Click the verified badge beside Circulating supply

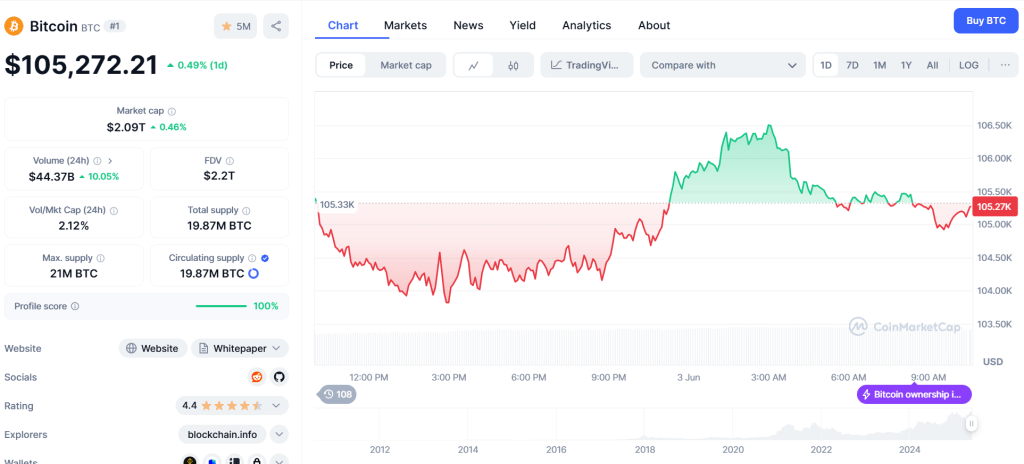coord(264,259)
